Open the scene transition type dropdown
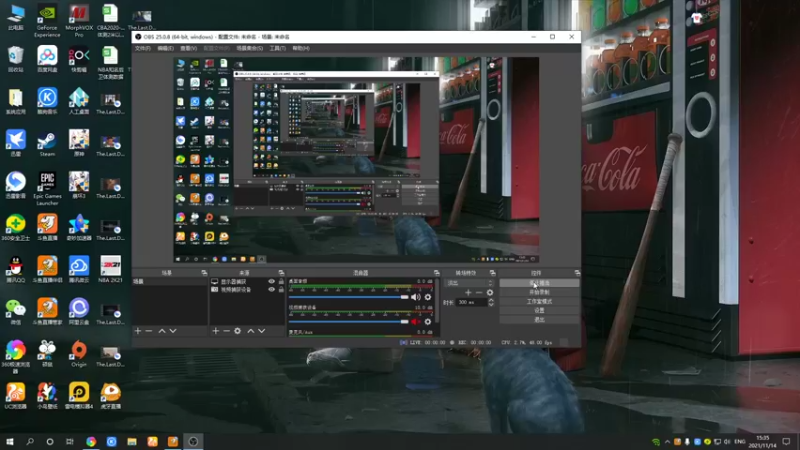 point(470,283)
